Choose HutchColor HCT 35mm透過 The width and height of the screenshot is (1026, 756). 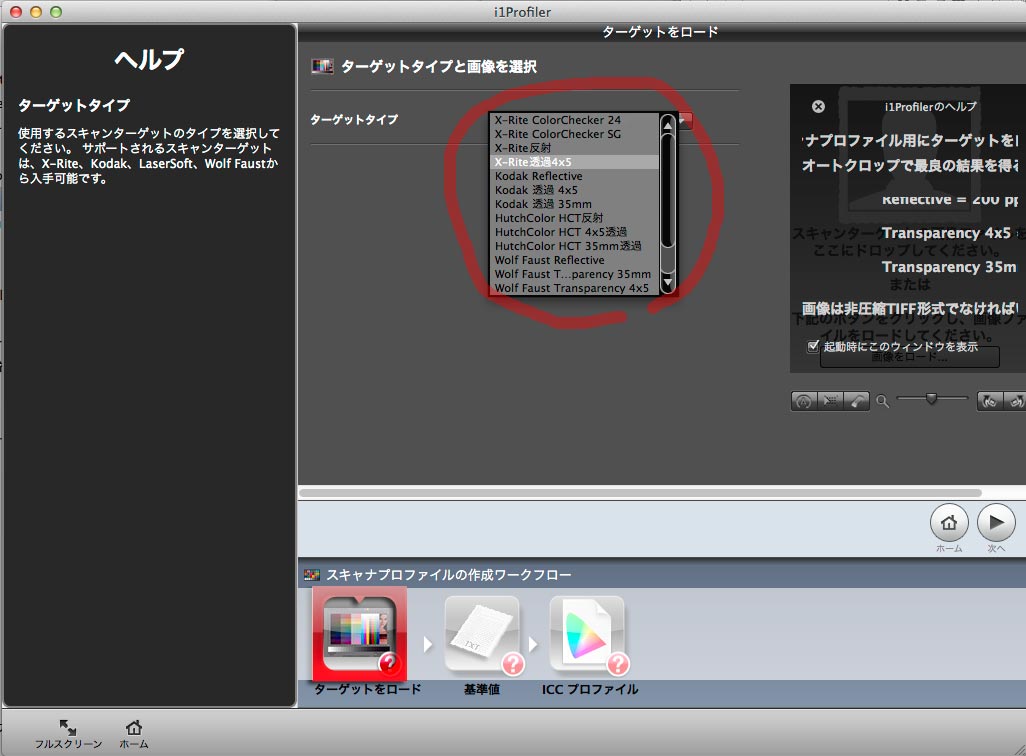click(x=574, y=246)
